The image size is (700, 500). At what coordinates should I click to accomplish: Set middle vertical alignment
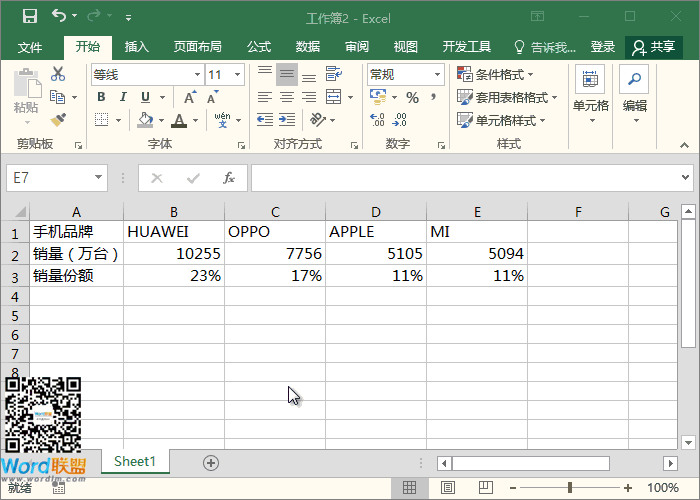pyautogui.click(x=287, y=75)
